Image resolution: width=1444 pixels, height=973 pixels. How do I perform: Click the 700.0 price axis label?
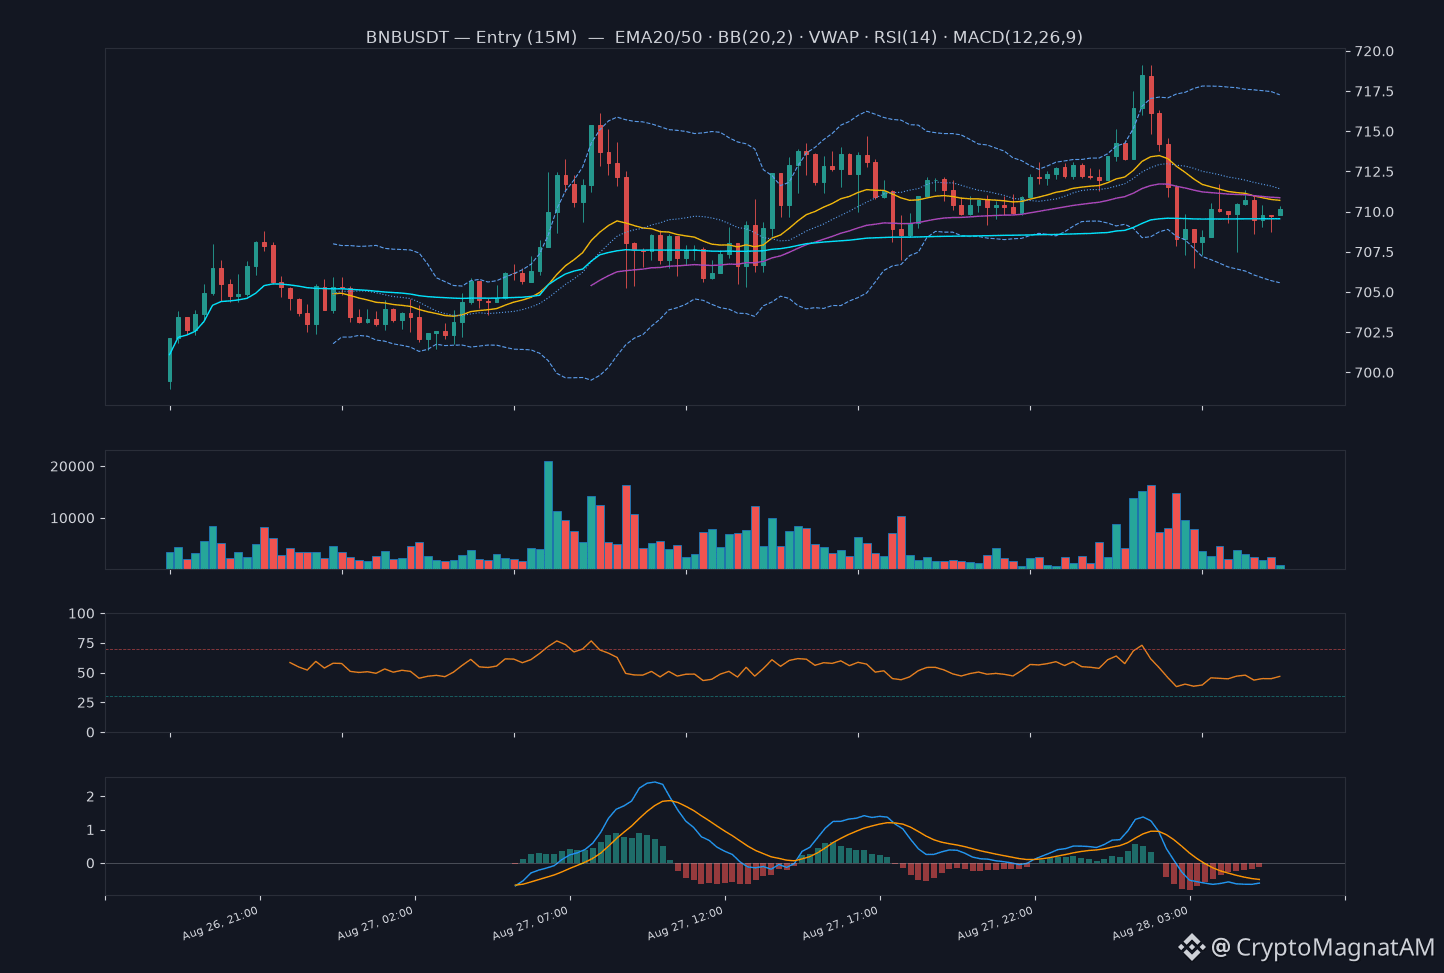1374,372
